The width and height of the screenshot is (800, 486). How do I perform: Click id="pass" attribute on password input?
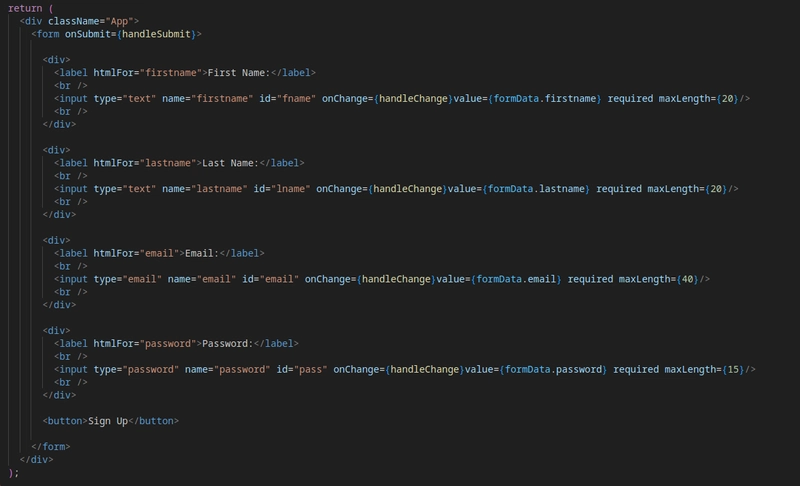pos(302,369)
